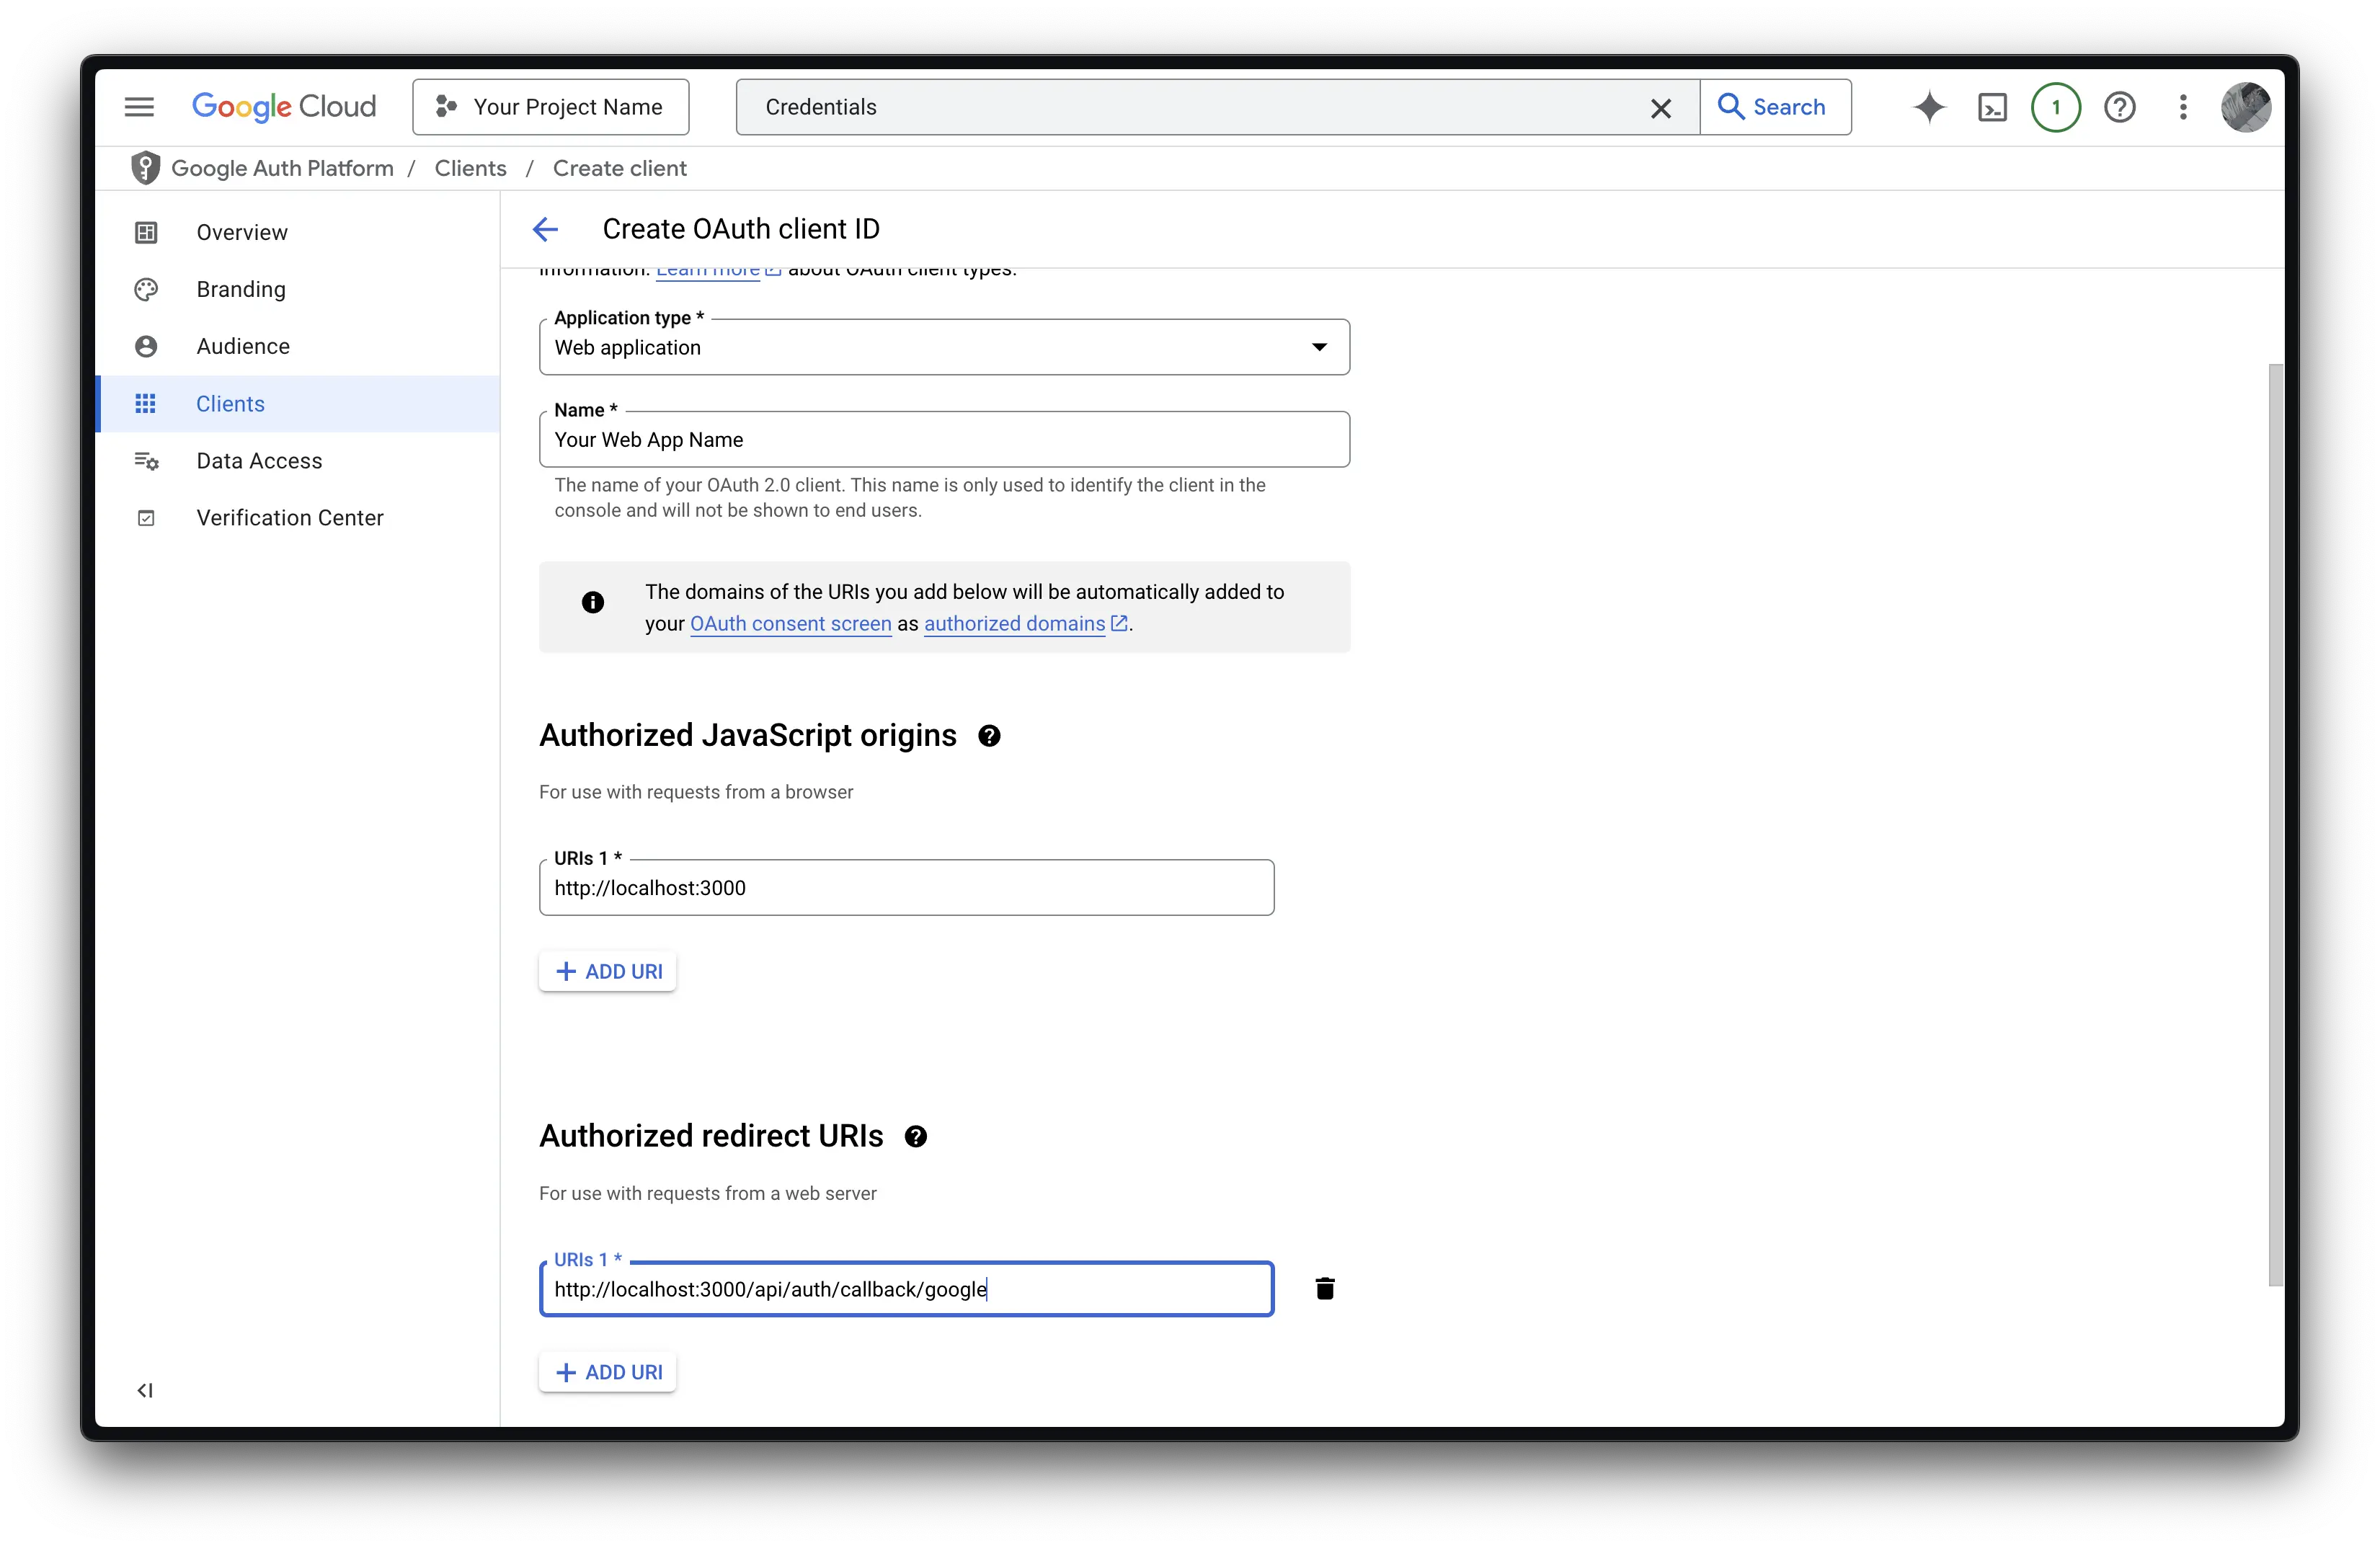Screen dimensions: 2380x1548
Task: Open the hamburger navigation menu
Action: (x=139, y=107)
